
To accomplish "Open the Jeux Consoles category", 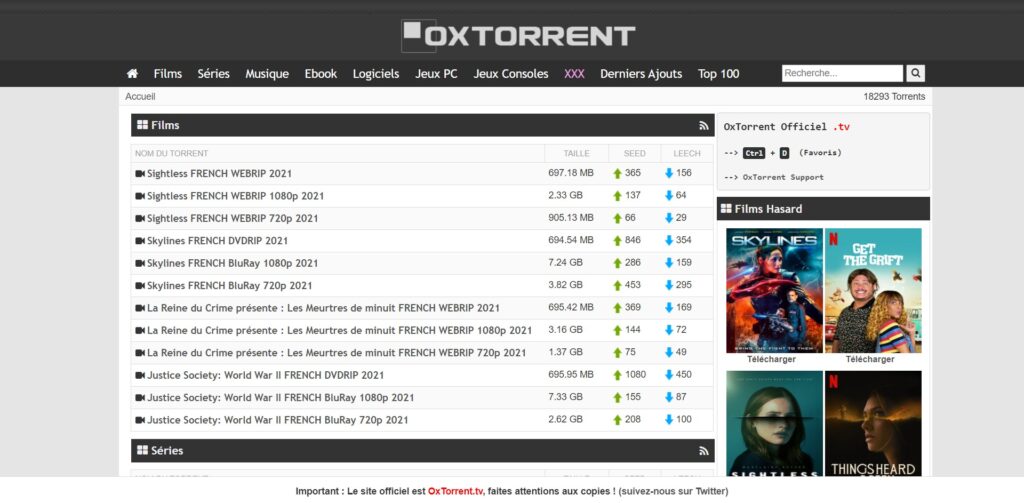I will tap(511, 74).
